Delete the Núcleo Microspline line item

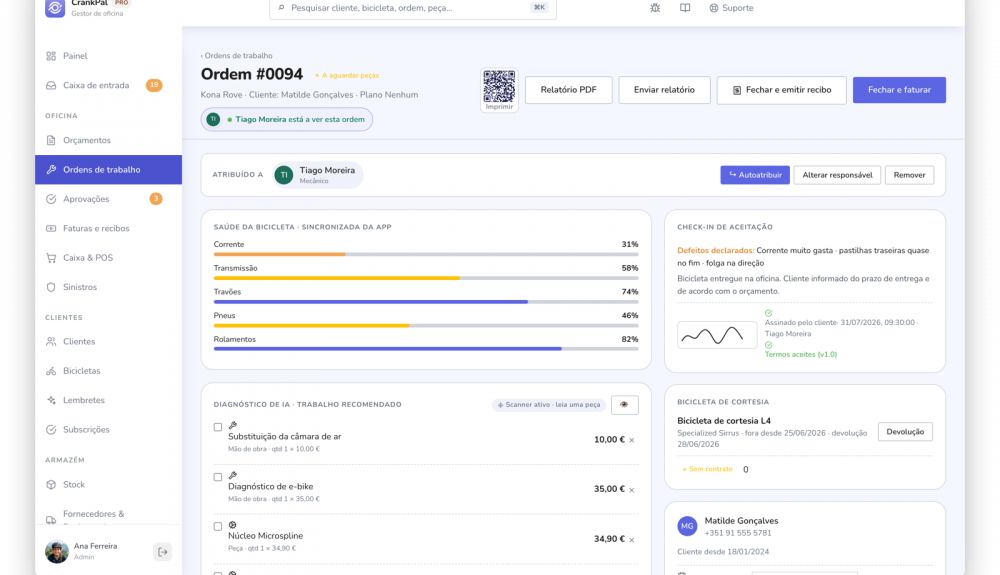(x=632, y=539)
